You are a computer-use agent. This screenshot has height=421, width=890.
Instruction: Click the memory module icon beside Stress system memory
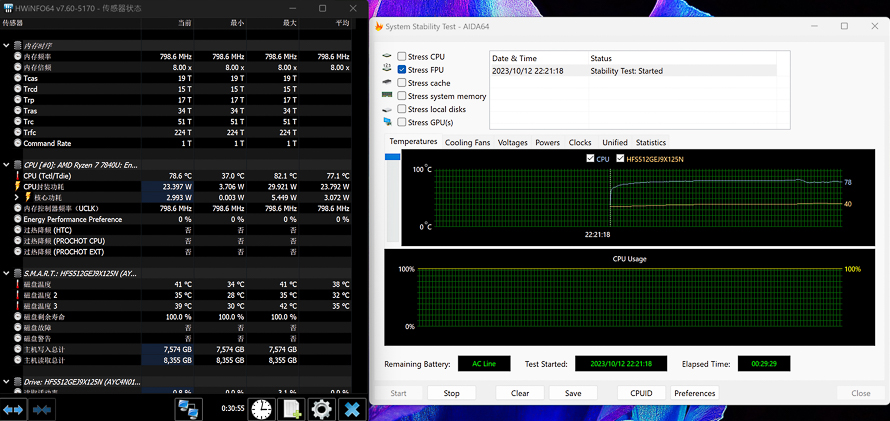[x=387, y=96]
